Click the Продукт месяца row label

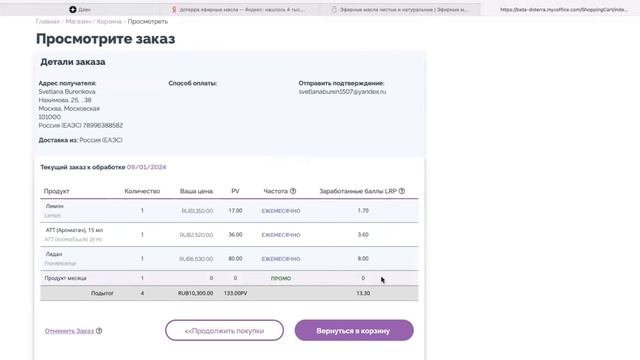point(65,278)
